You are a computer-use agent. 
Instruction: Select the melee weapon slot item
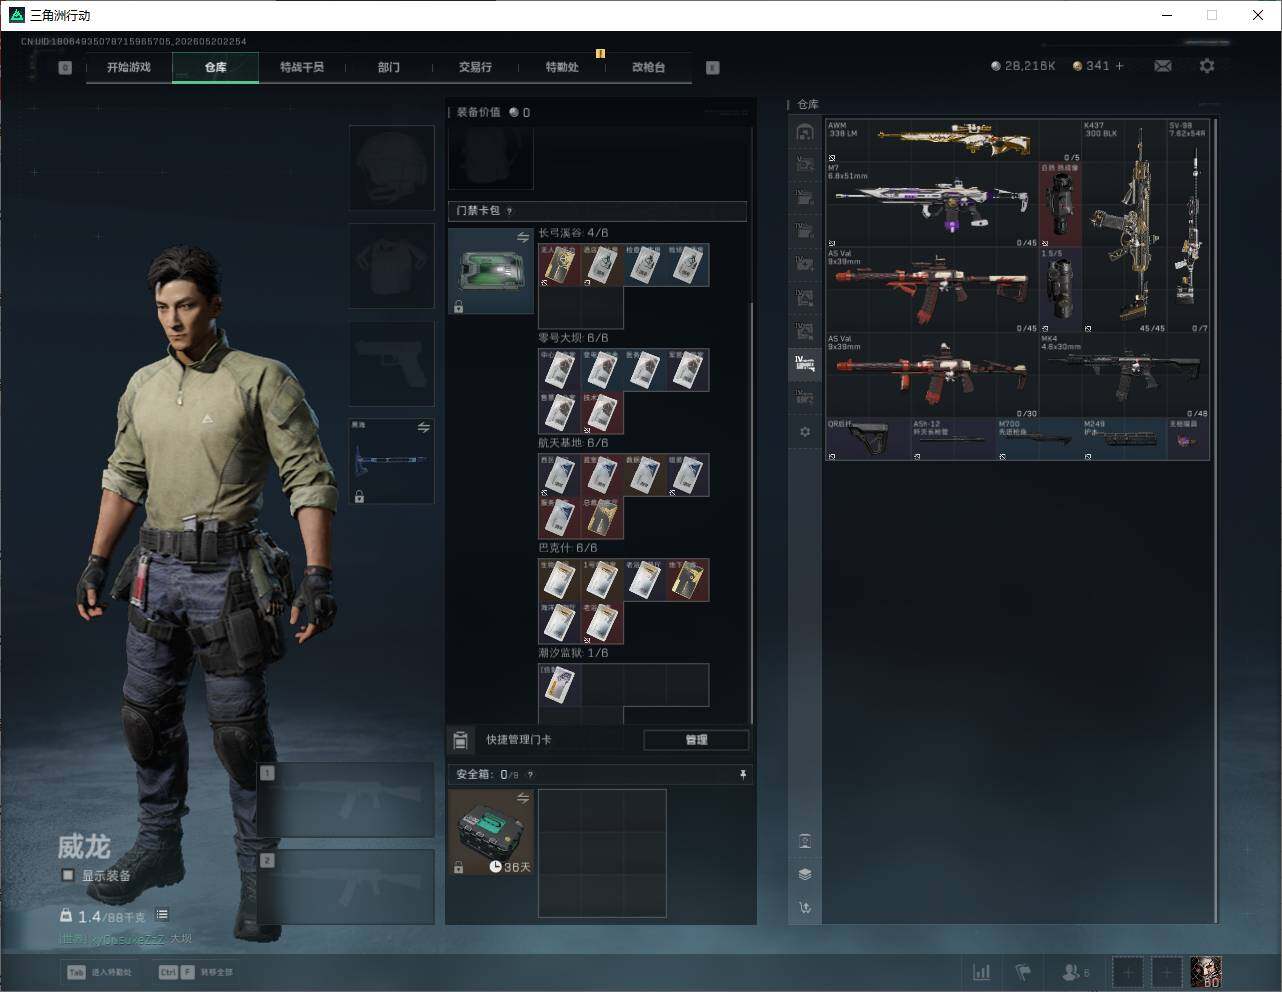[x=391, y=461]
